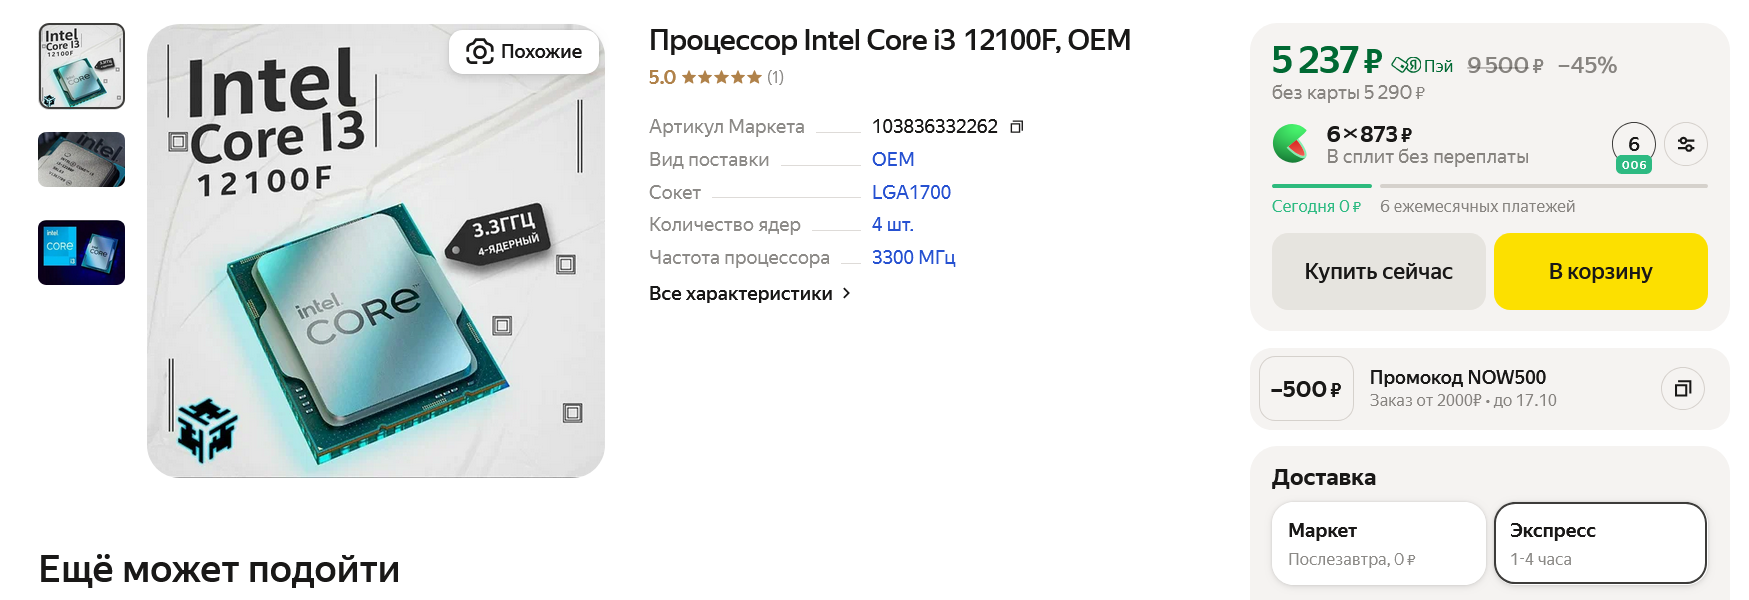Add item with В корзину button

[x=1600, y=272]
